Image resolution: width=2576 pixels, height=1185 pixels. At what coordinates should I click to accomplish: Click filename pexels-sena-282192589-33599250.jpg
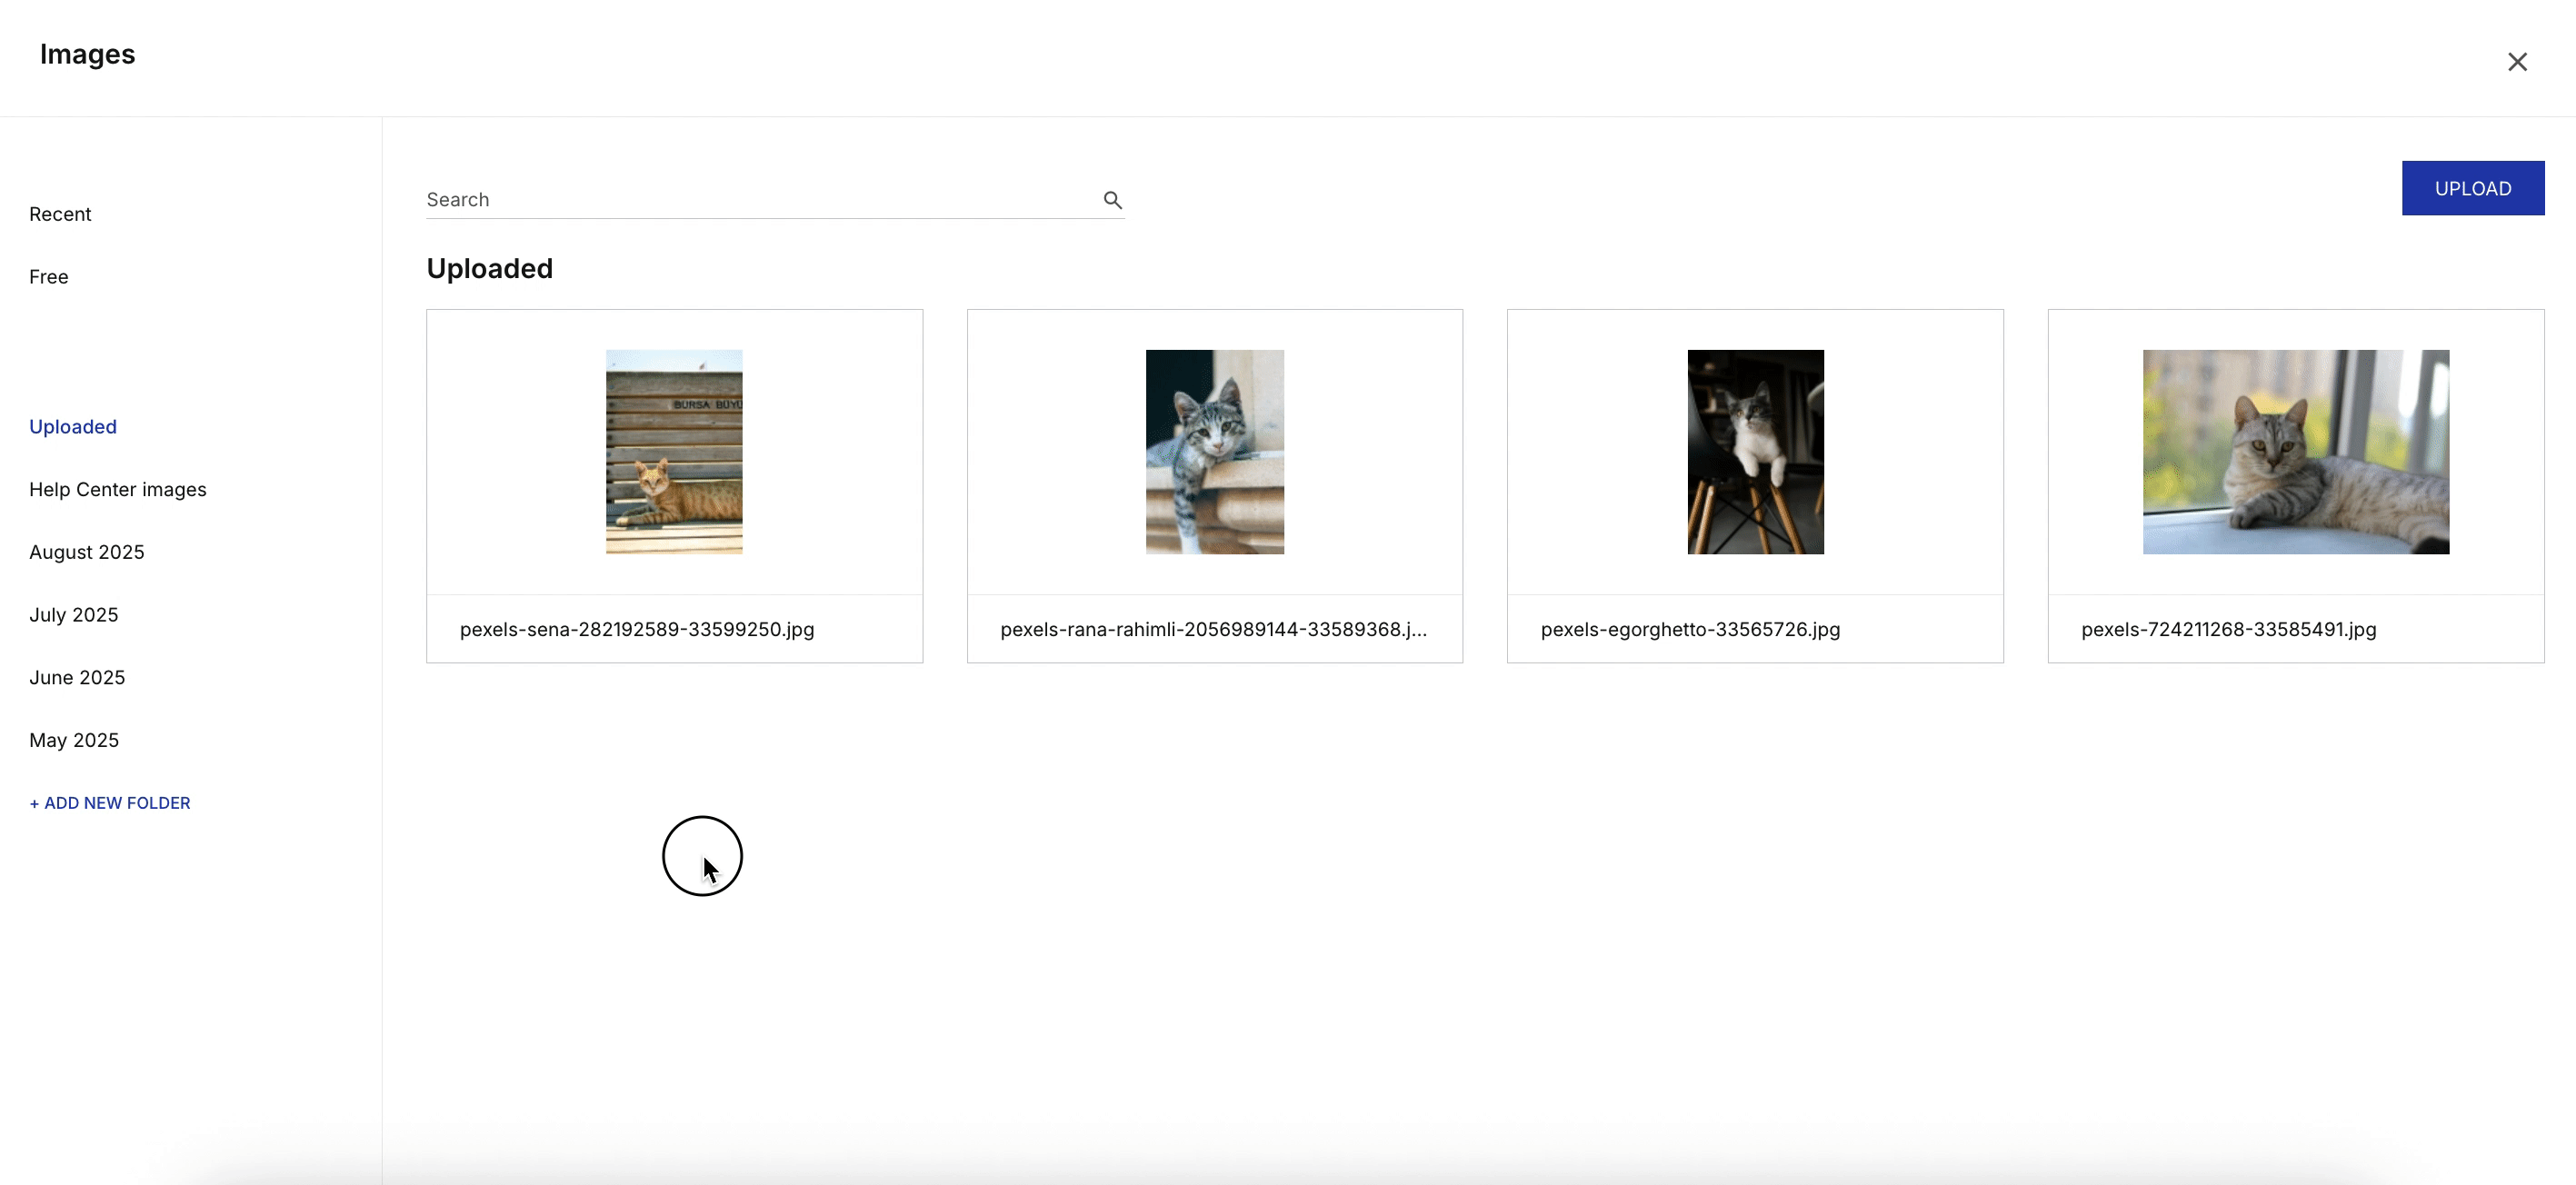637,630
